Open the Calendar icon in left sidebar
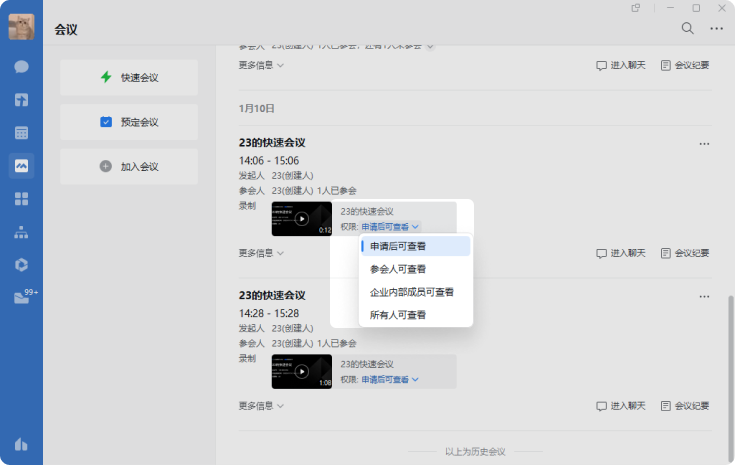 click(x=21, y=132)
